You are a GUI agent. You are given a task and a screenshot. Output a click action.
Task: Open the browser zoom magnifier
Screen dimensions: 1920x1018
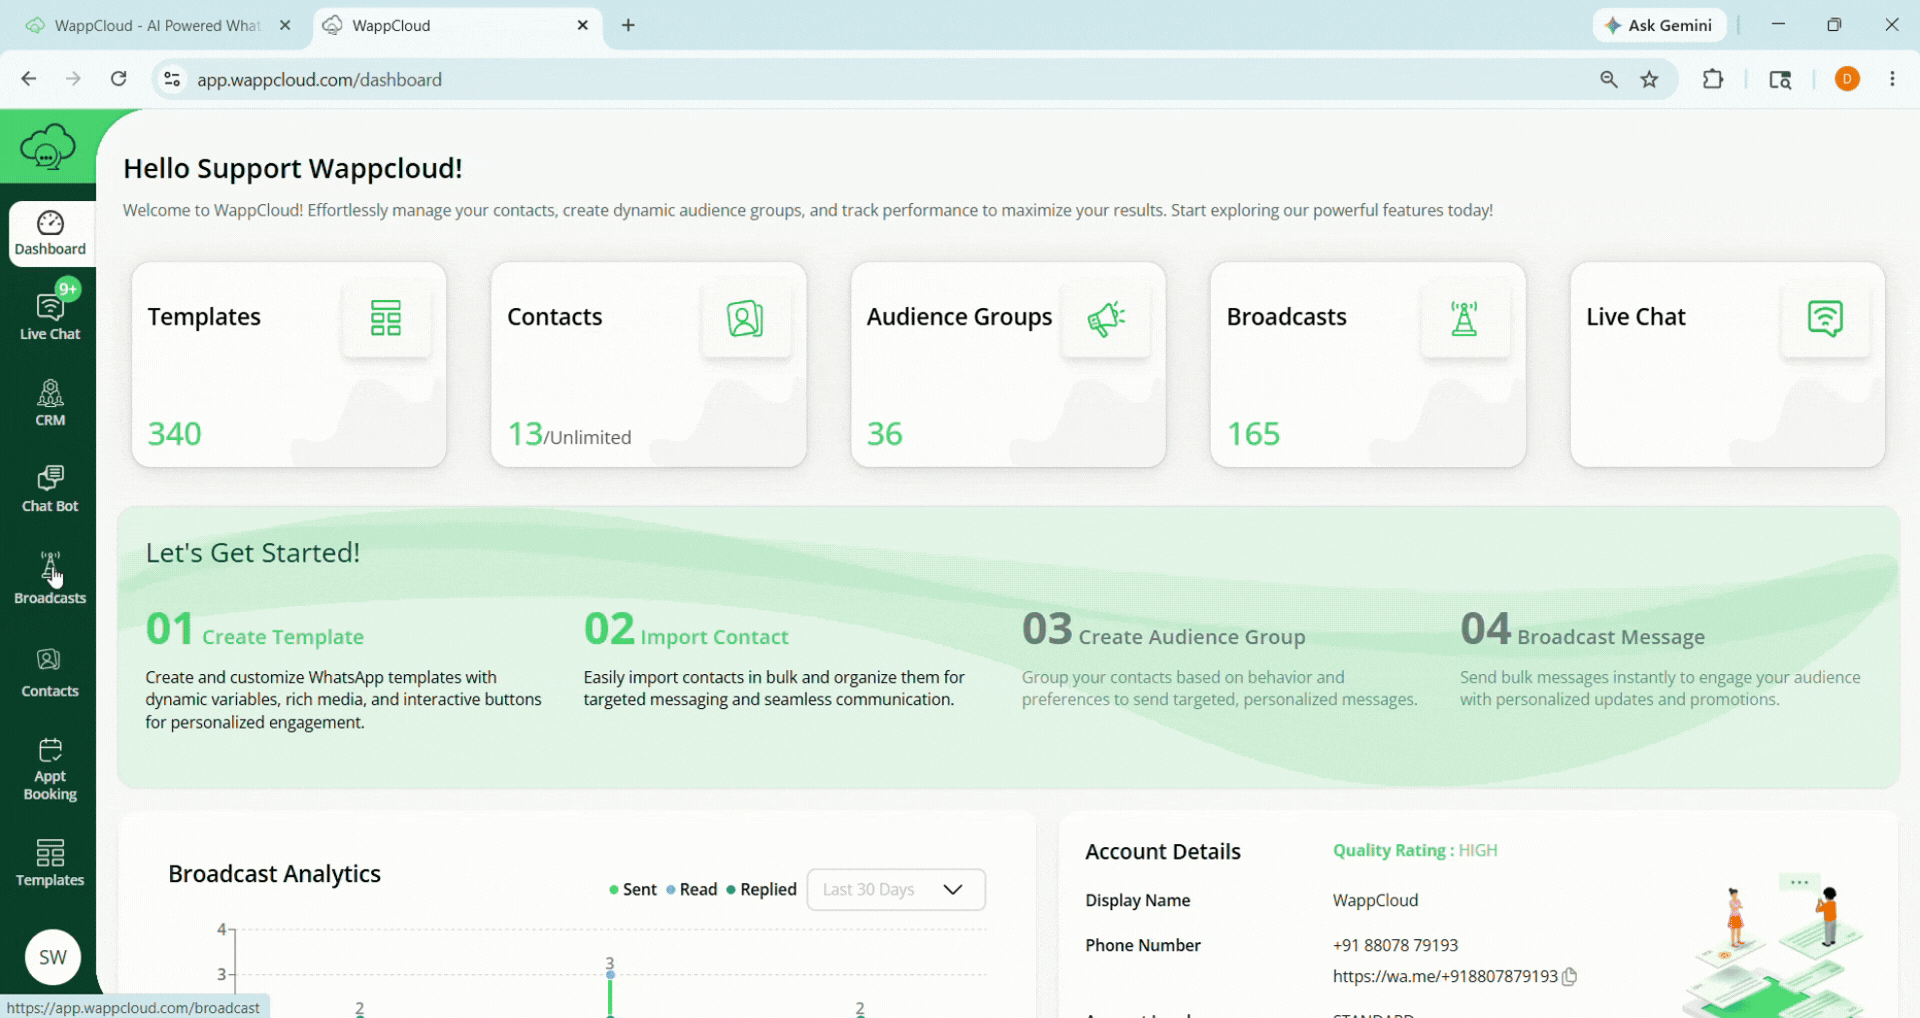pos(1609,79)
